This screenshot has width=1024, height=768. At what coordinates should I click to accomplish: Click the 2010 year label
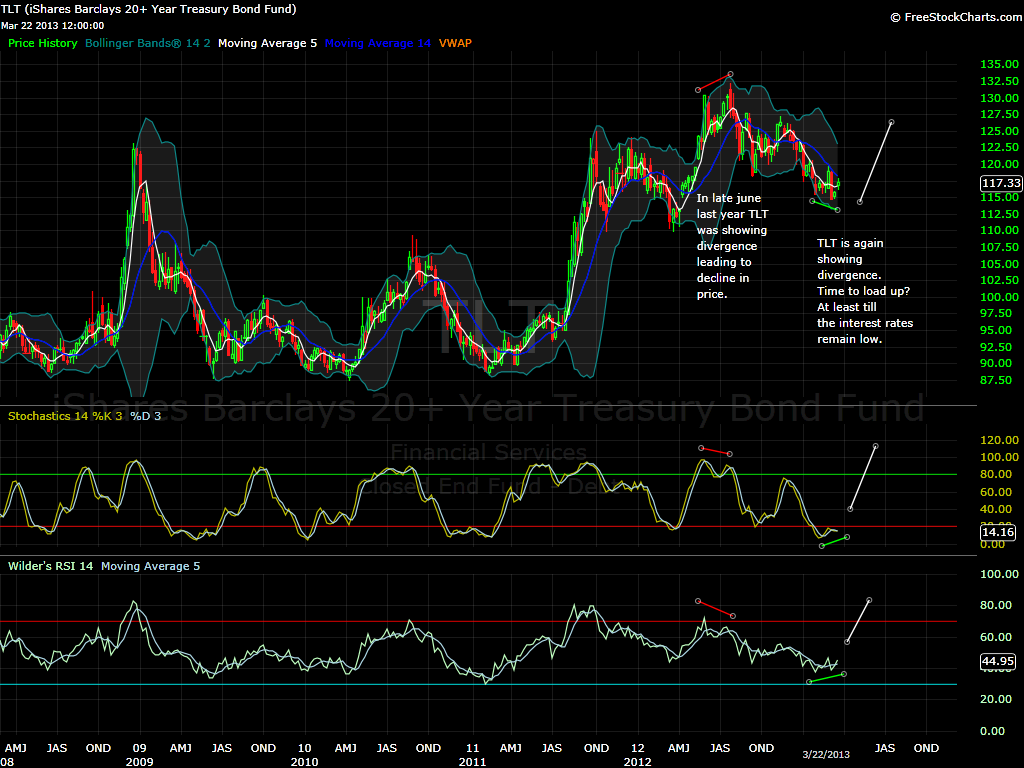point(304,762)
